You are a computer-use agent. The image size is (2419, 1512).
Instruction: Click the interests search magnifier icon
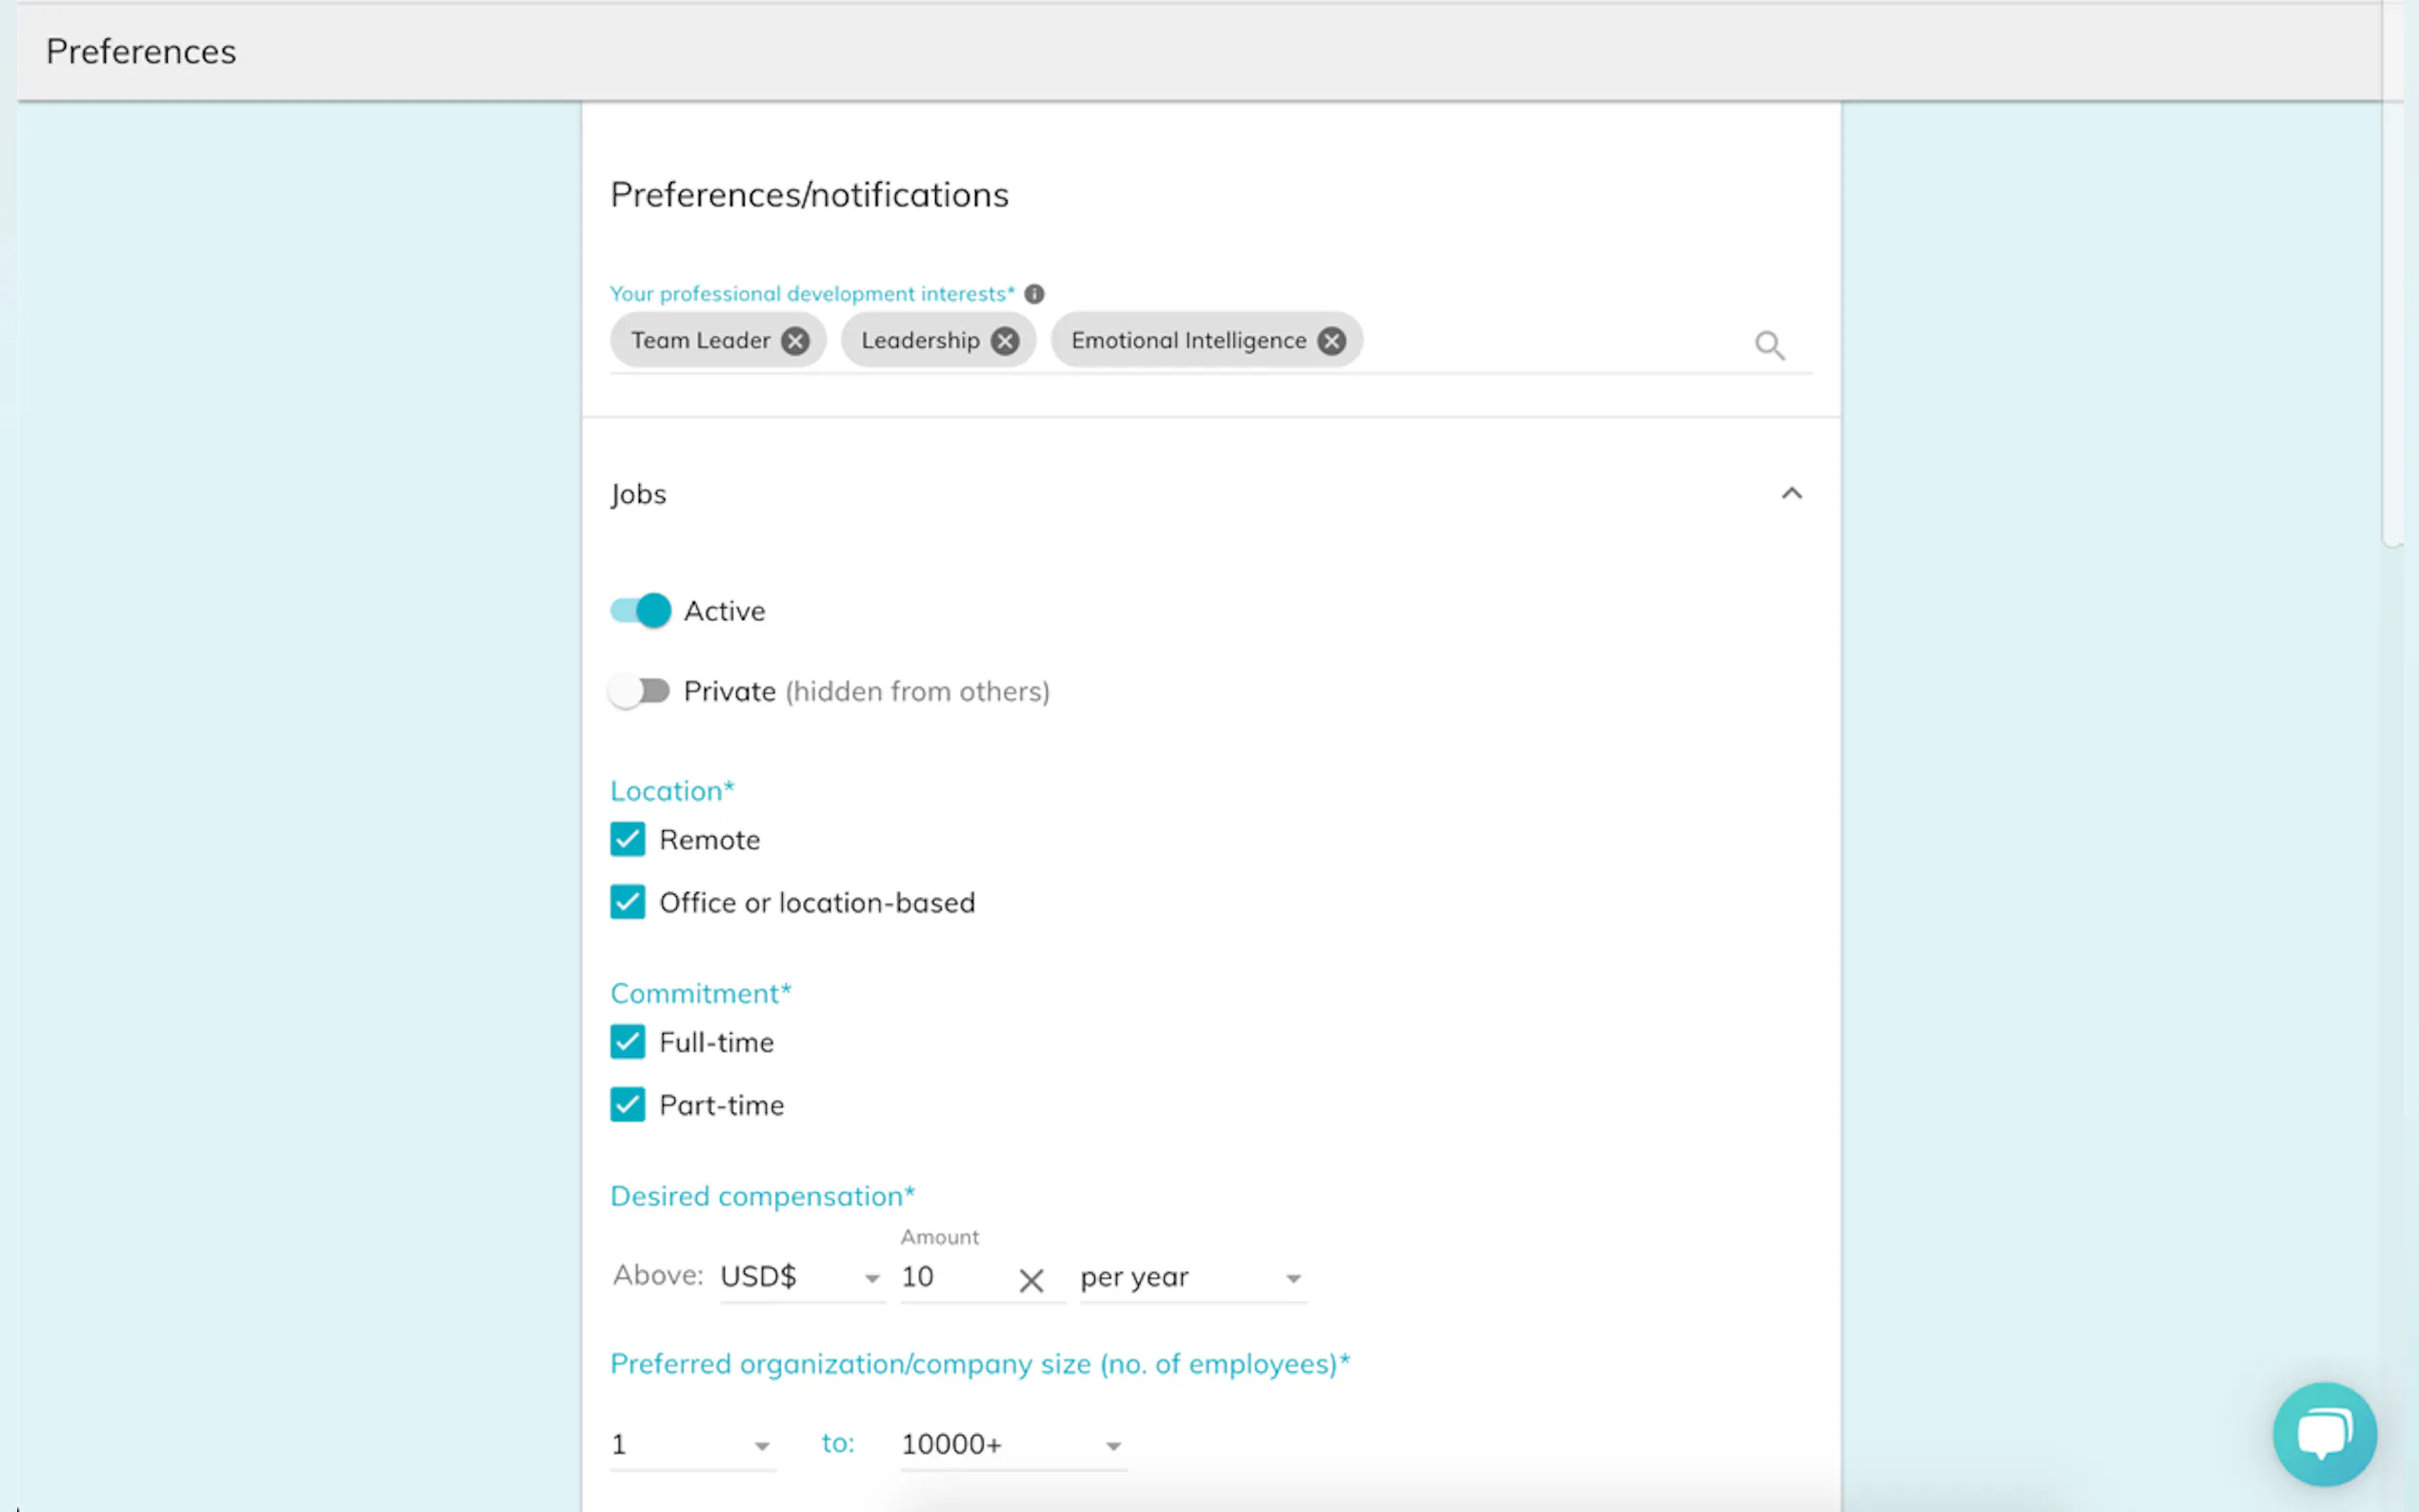[x=1768, y=345]
